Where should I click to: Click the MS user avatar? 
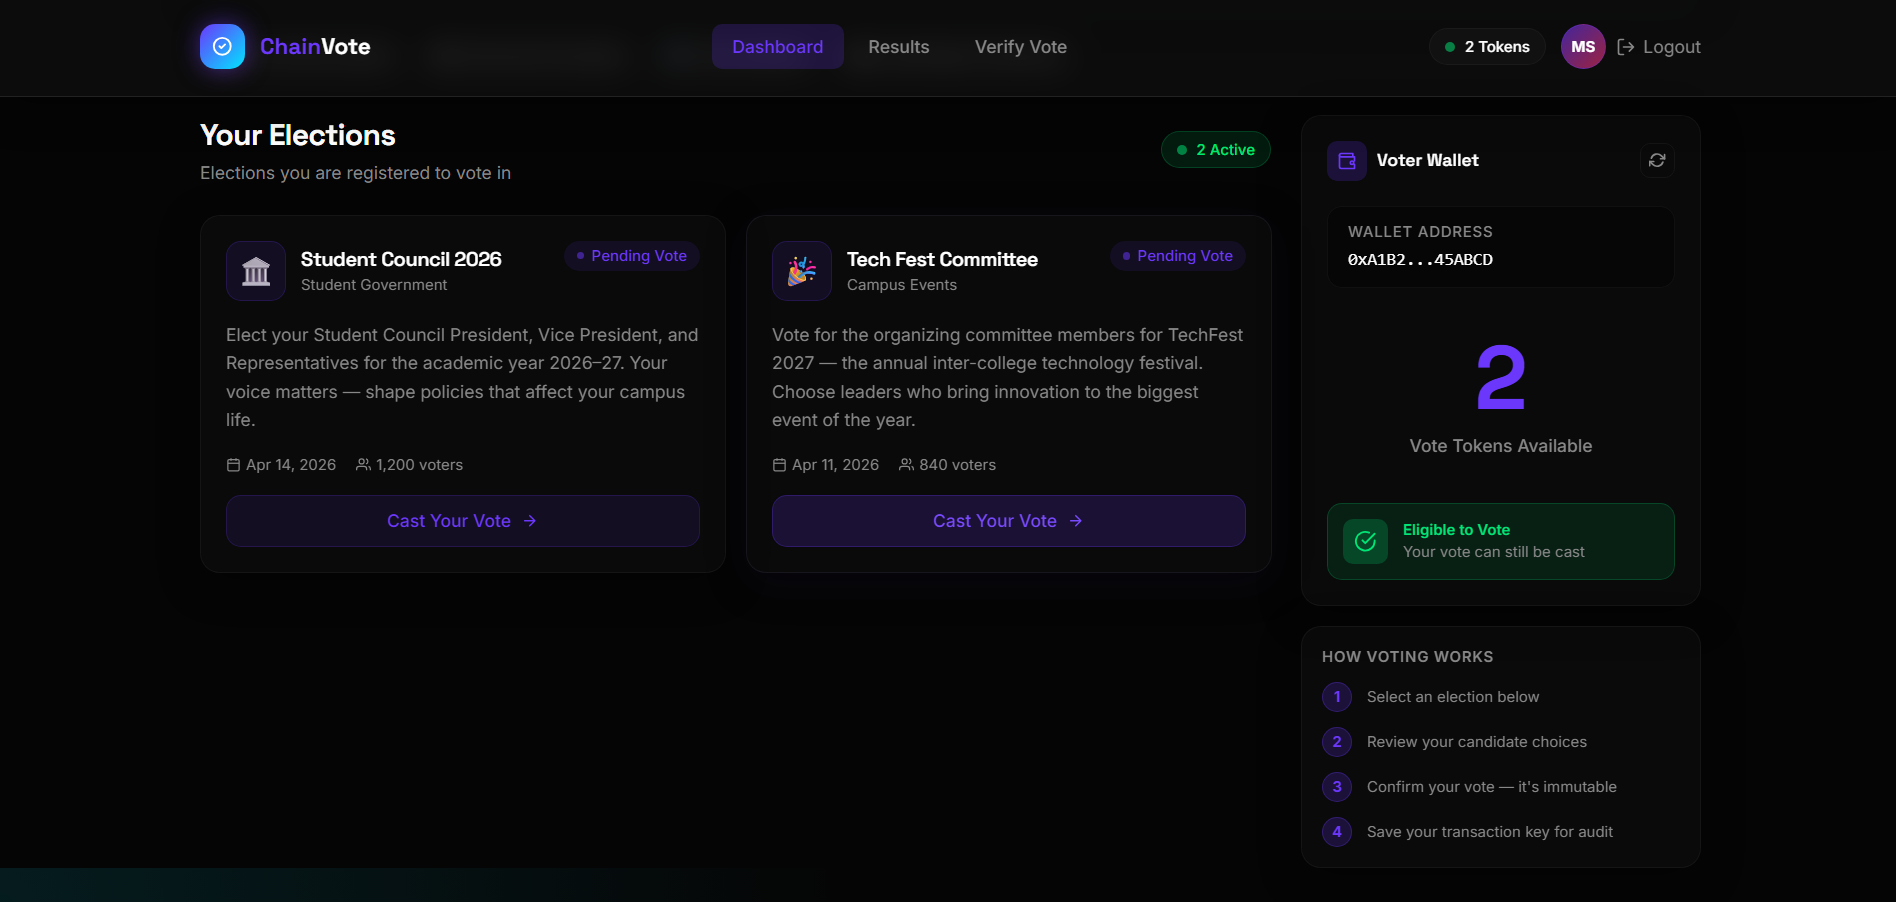[1583, 47]
